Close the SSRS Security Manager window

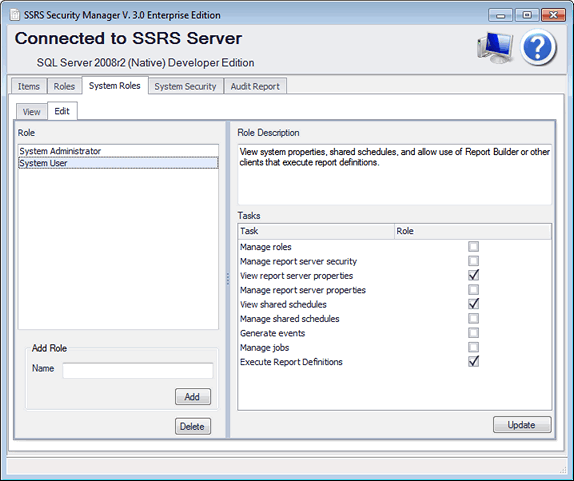point(554,15)
